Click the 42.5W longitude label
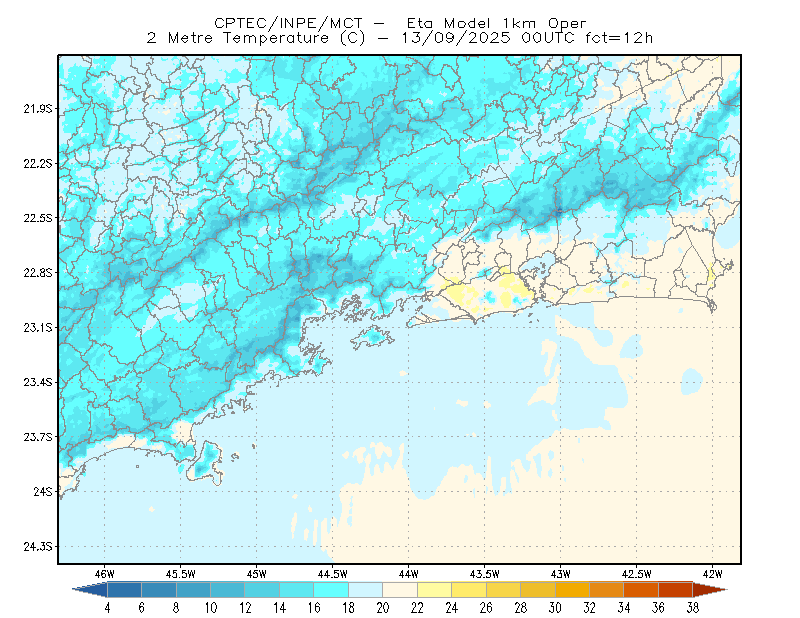800x618 pixels. click(637, 574)
